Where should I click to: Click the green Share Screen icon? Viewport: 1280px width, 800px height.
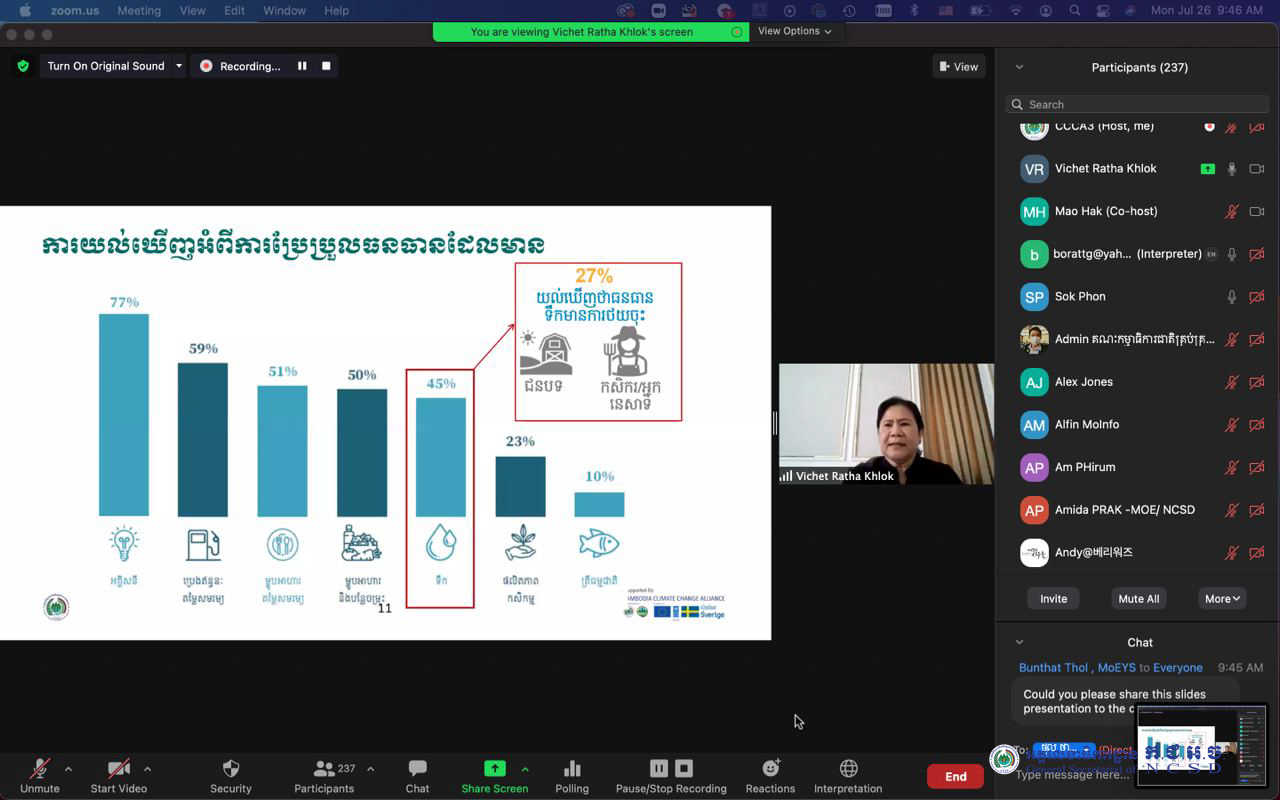(x=494, y=769)
